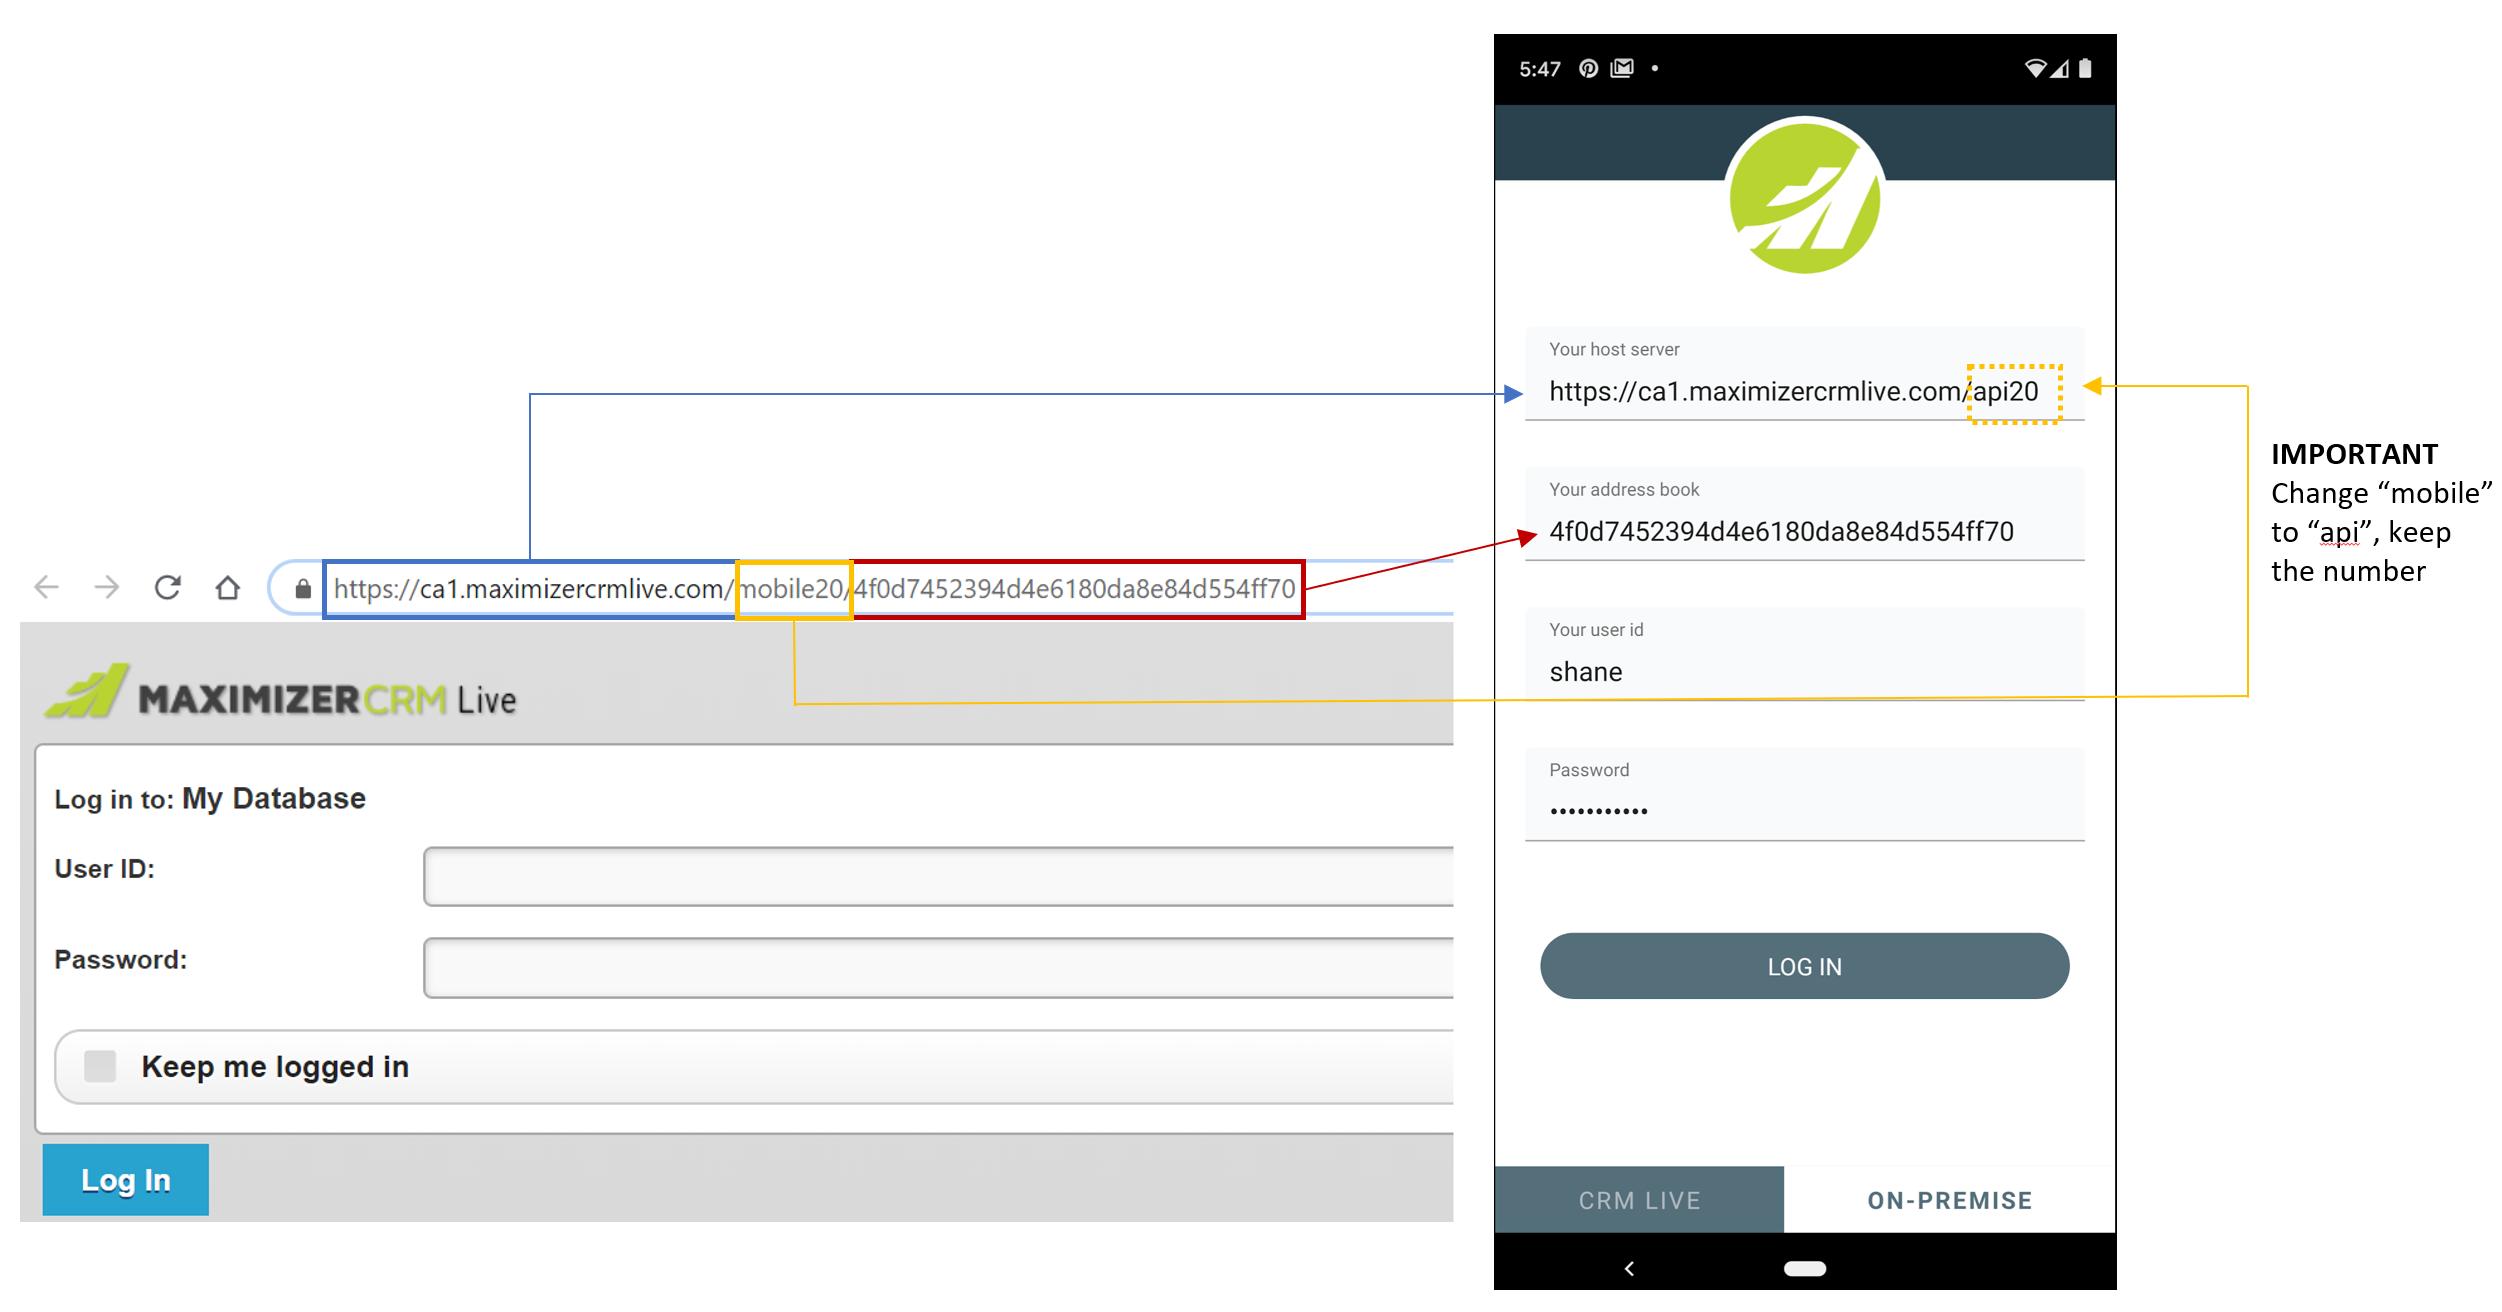Tap the LOG IN button in mobile app
Screen dimensions: 2502x1312
[1805, 966]
